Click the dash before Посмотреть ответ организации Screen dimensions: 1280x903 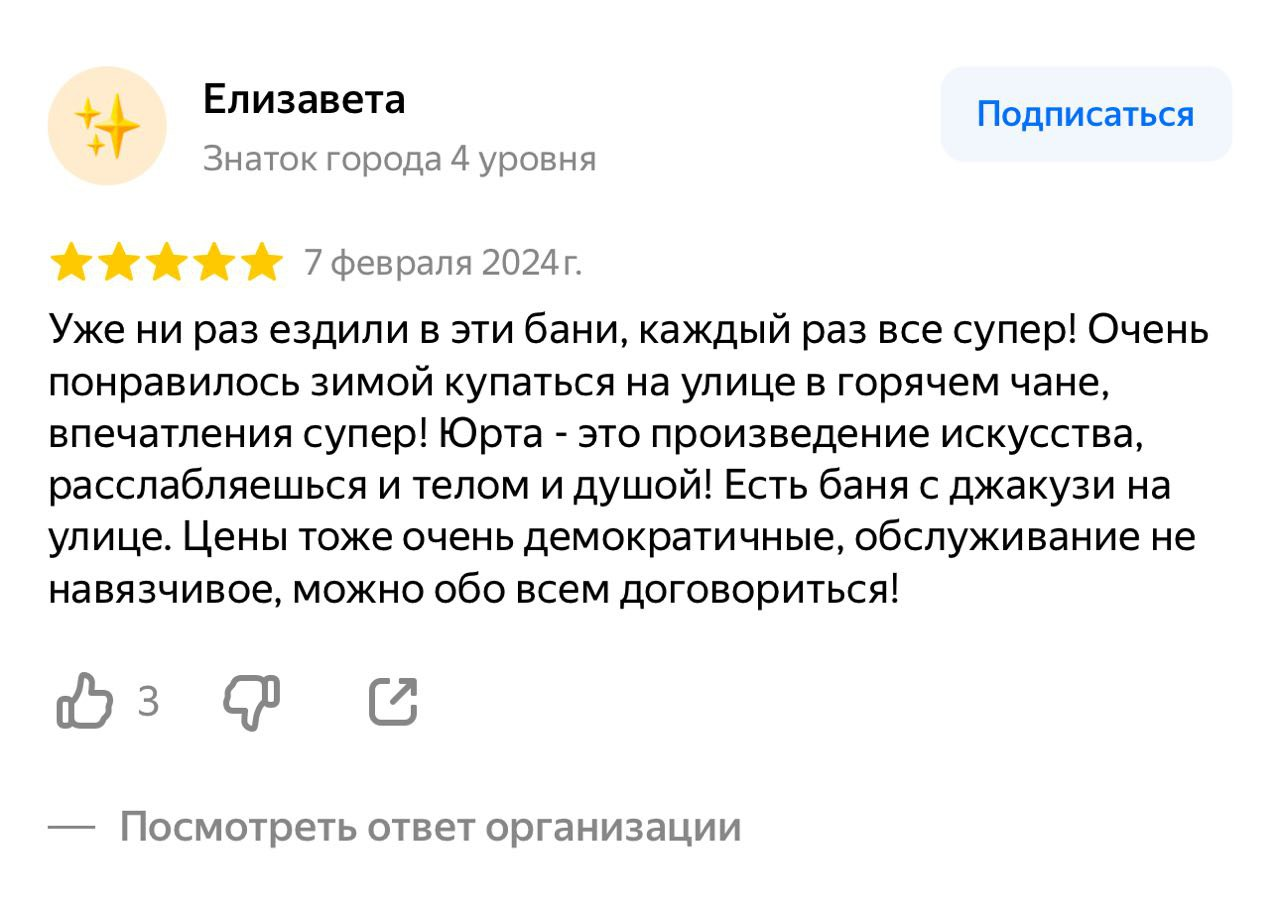[x=71, y=828]
